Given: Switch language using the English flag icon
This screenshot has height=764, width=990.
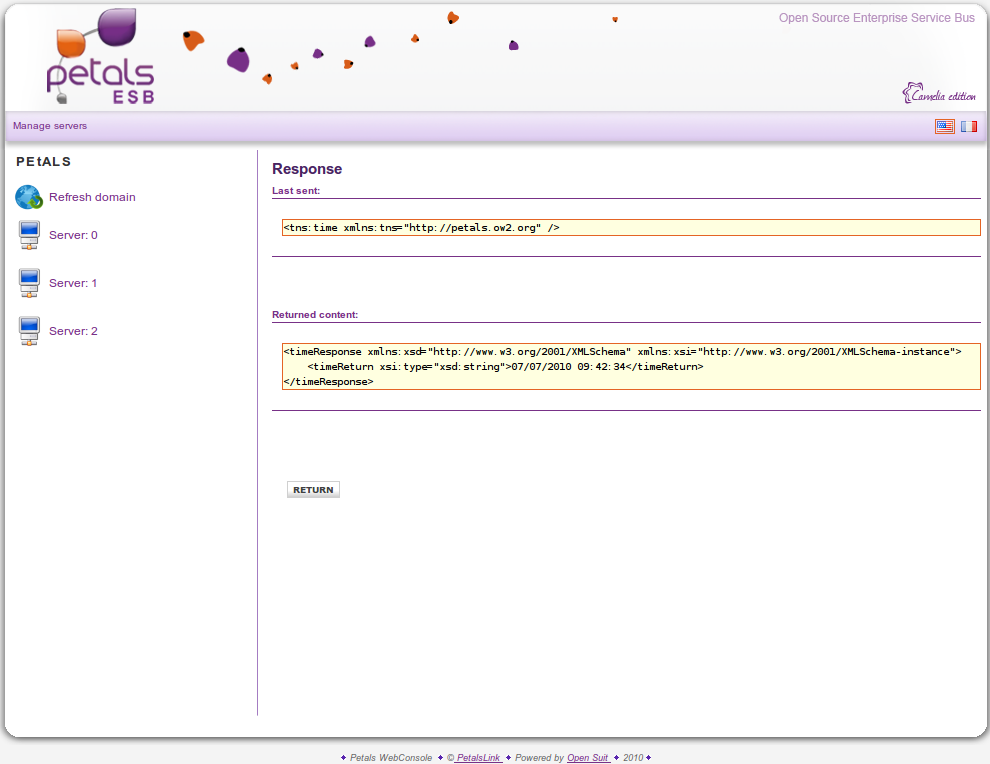Looking at the screenshot, I should point(944,126).
